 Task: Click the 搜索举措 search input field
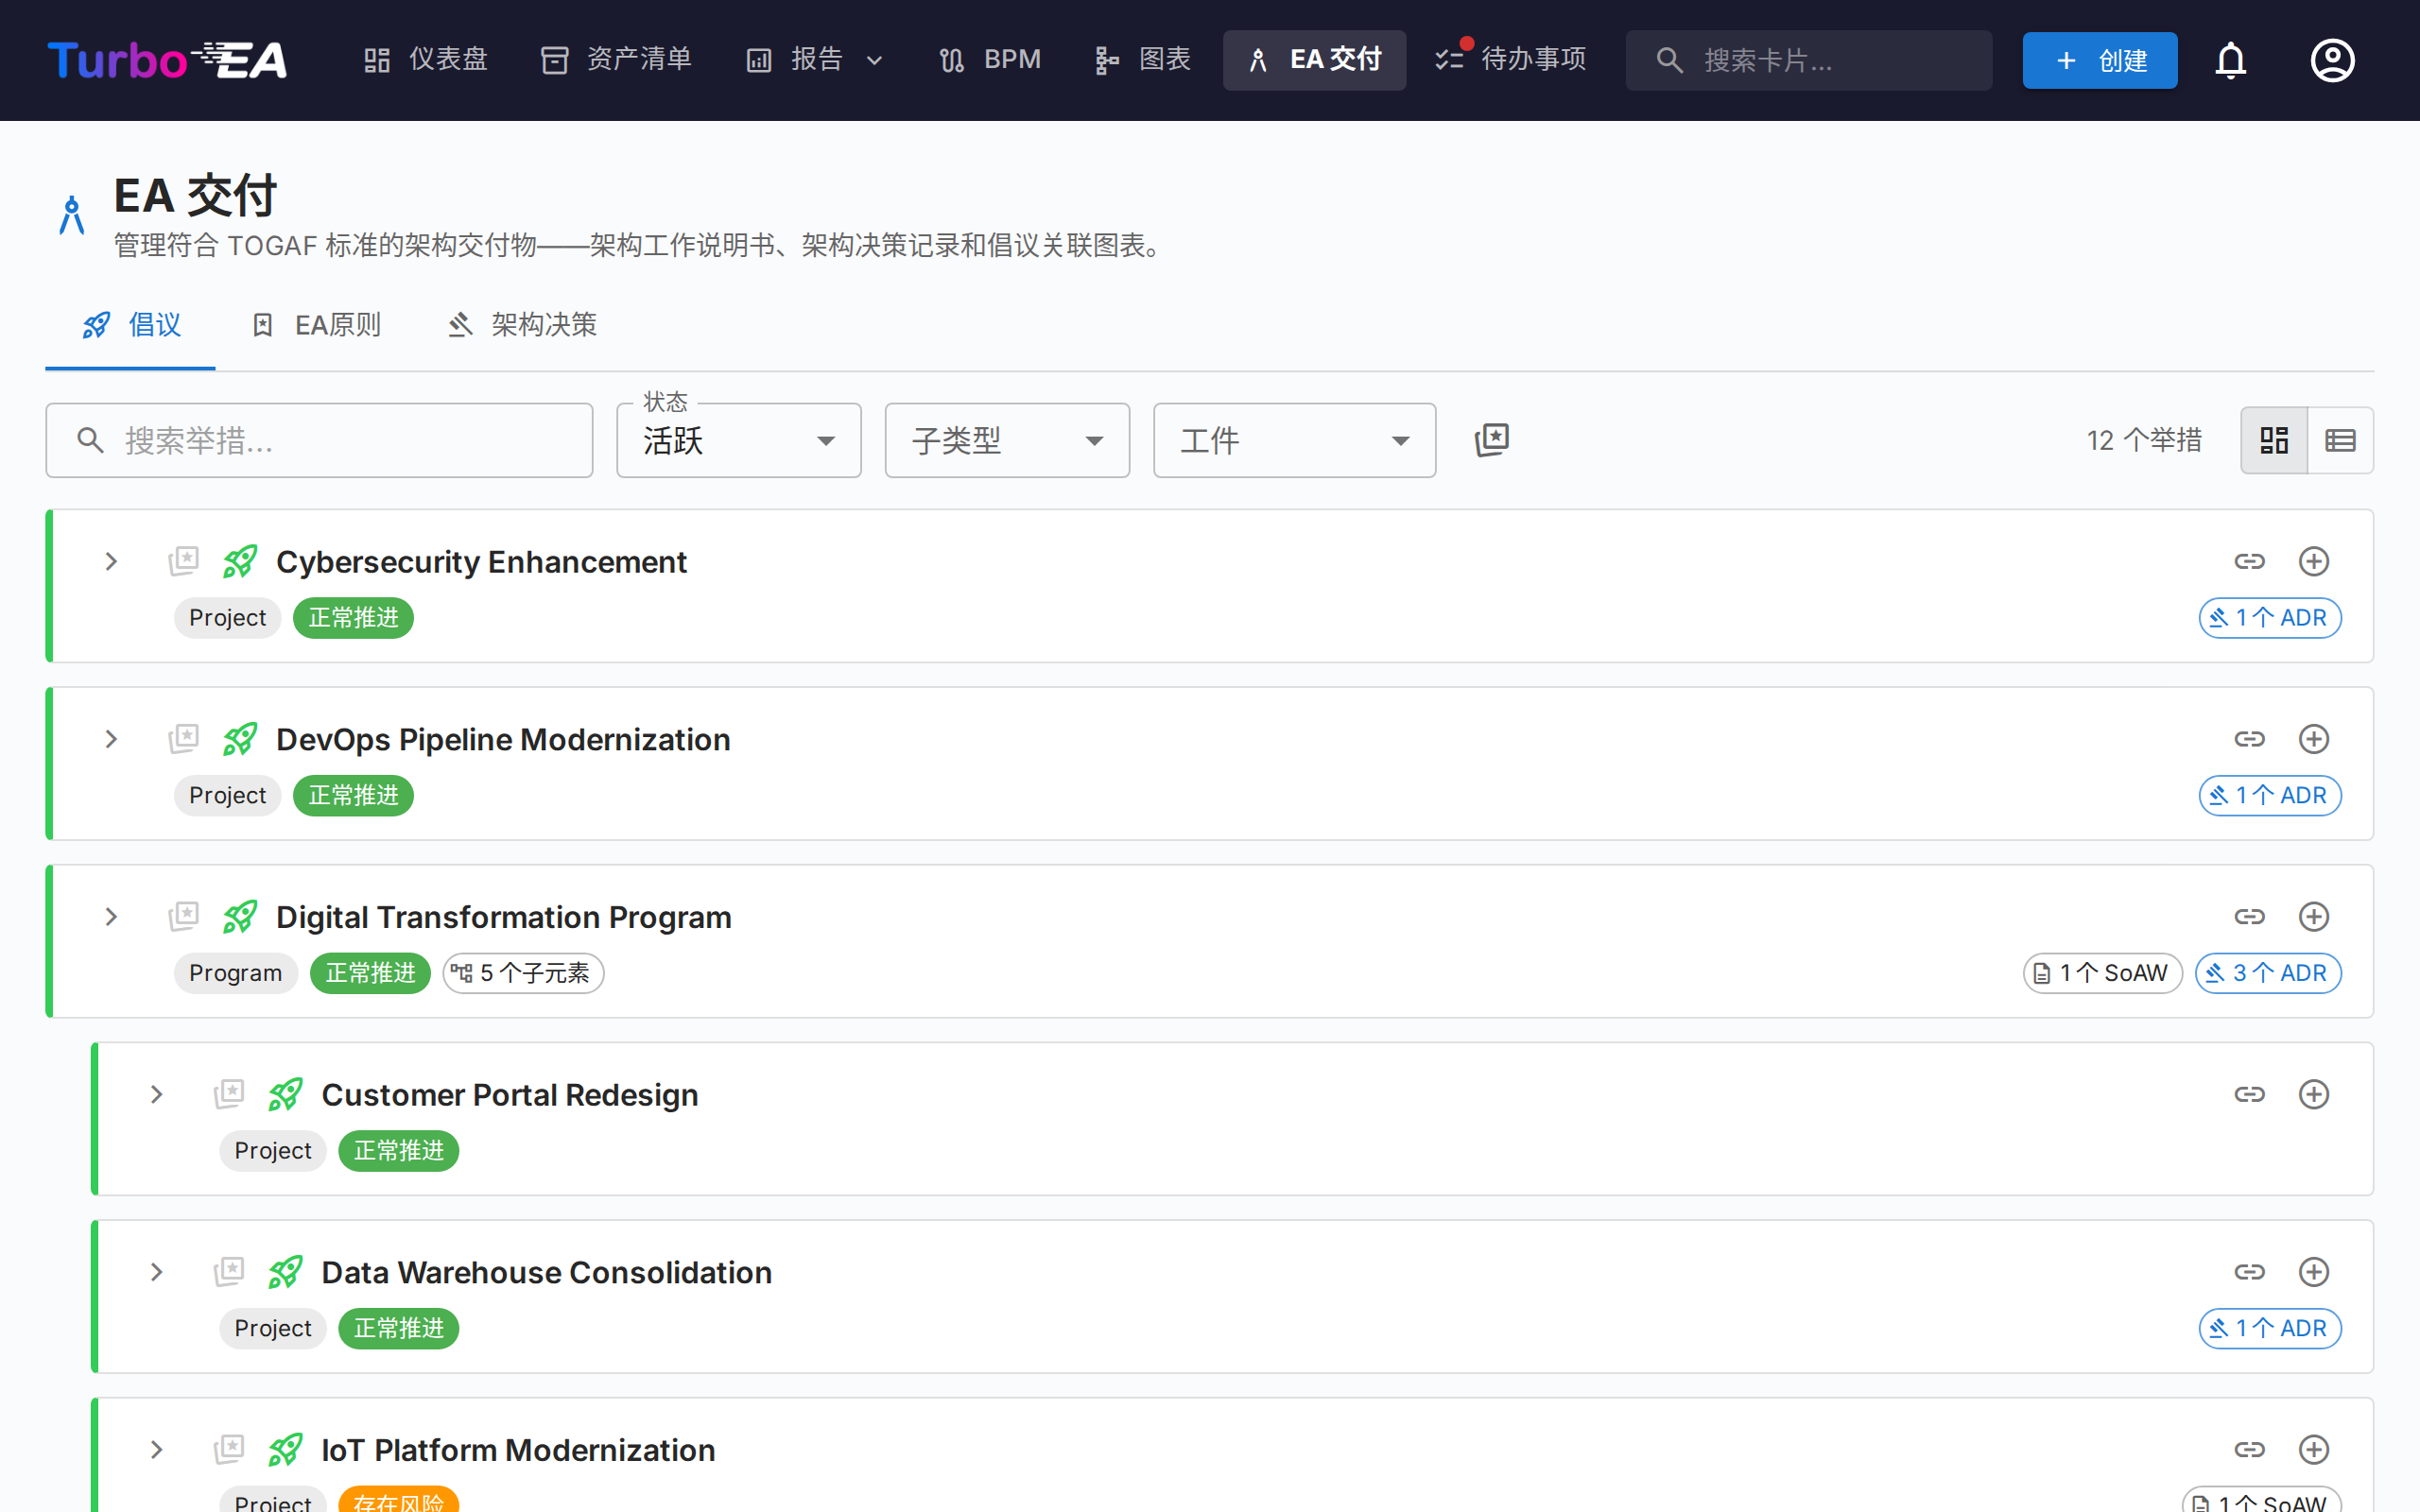(x=319, y=440)
